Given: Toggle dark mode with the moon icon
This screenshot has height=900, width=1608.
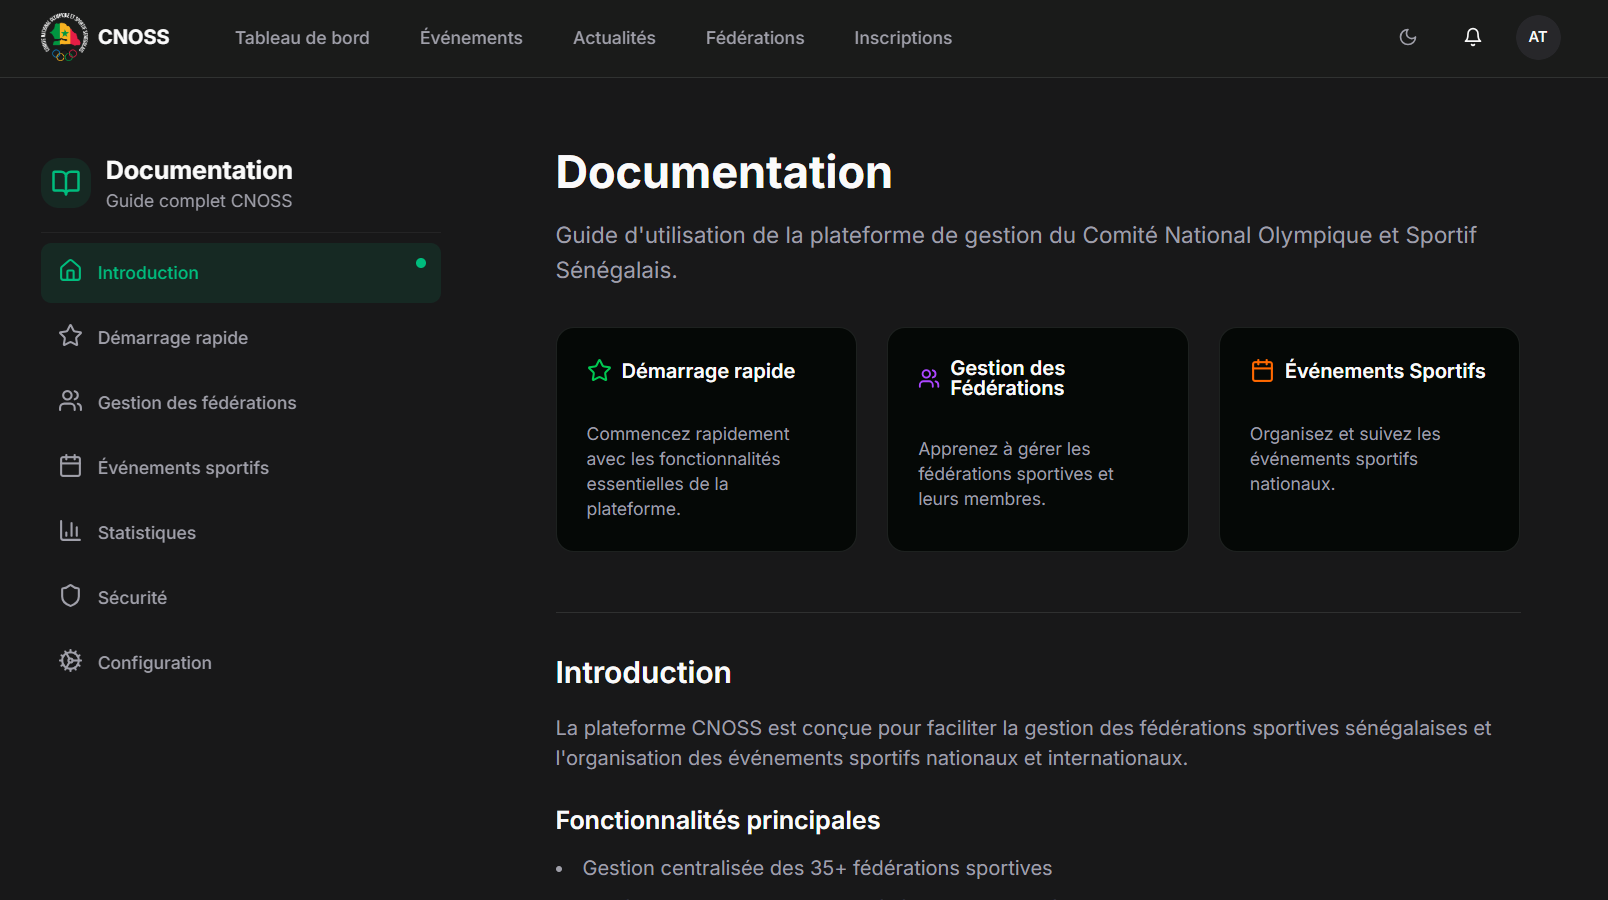Looking at the screenshot, I should point(1407,37).
